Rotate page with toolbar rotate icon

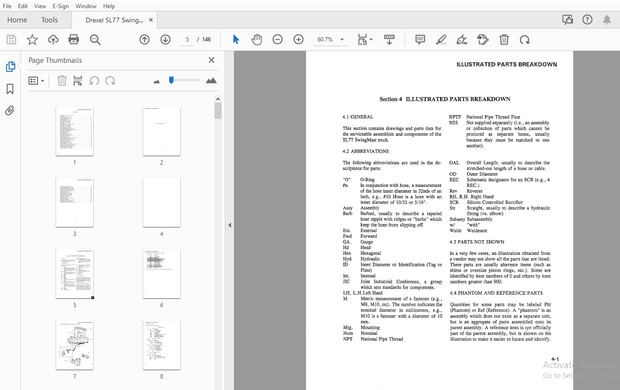tap(525, 40)
